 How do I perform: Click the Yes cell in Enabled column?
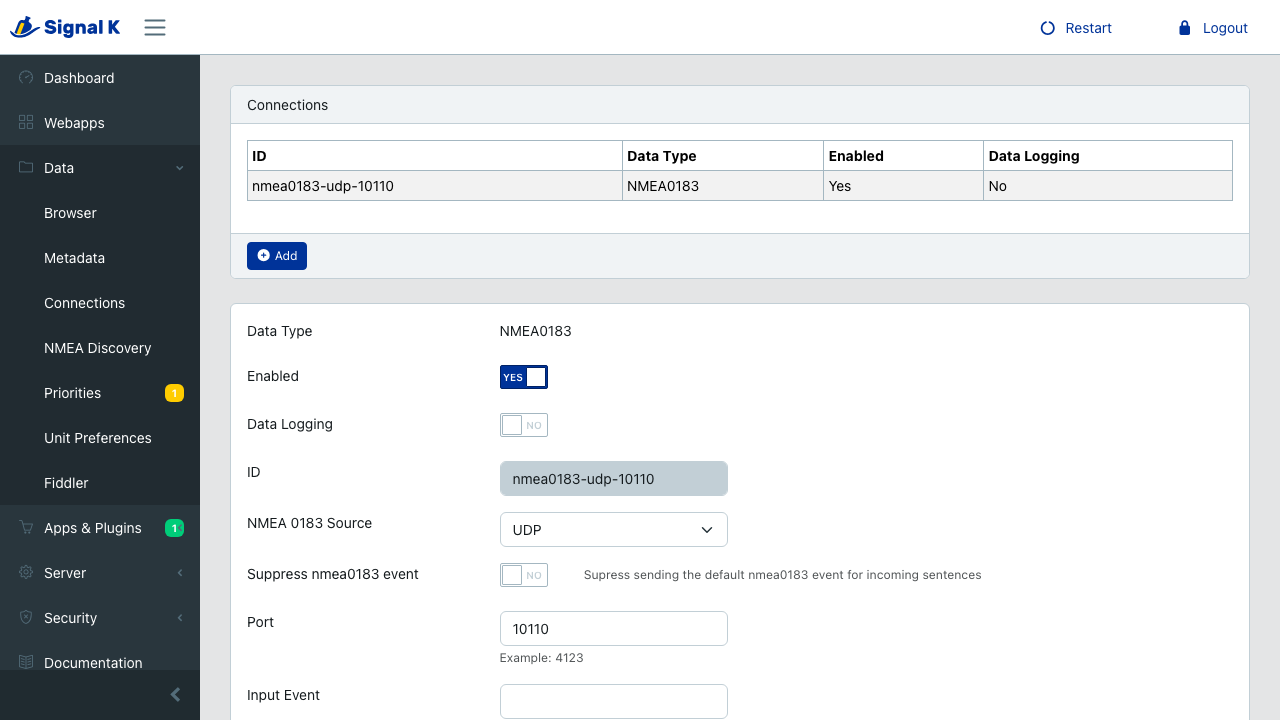[904, 186]
